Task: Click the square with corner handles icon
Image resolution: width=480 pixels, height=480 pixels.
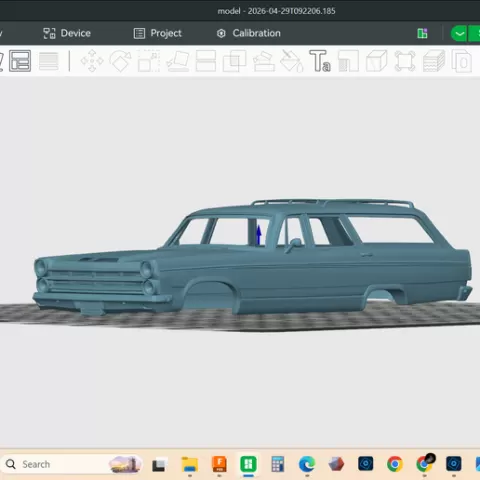Action: point(405,61)
